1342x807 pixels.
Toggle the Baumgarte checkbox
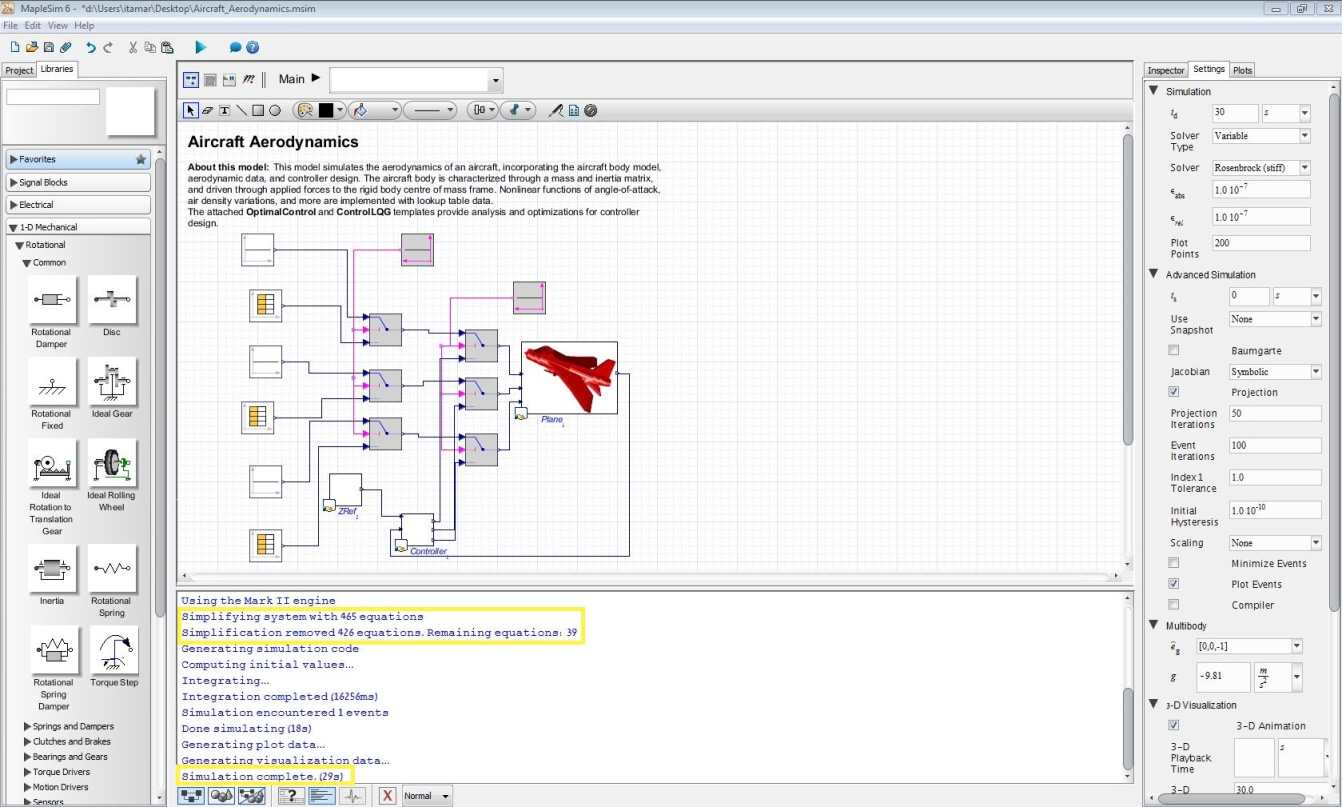click(1173, 350)
